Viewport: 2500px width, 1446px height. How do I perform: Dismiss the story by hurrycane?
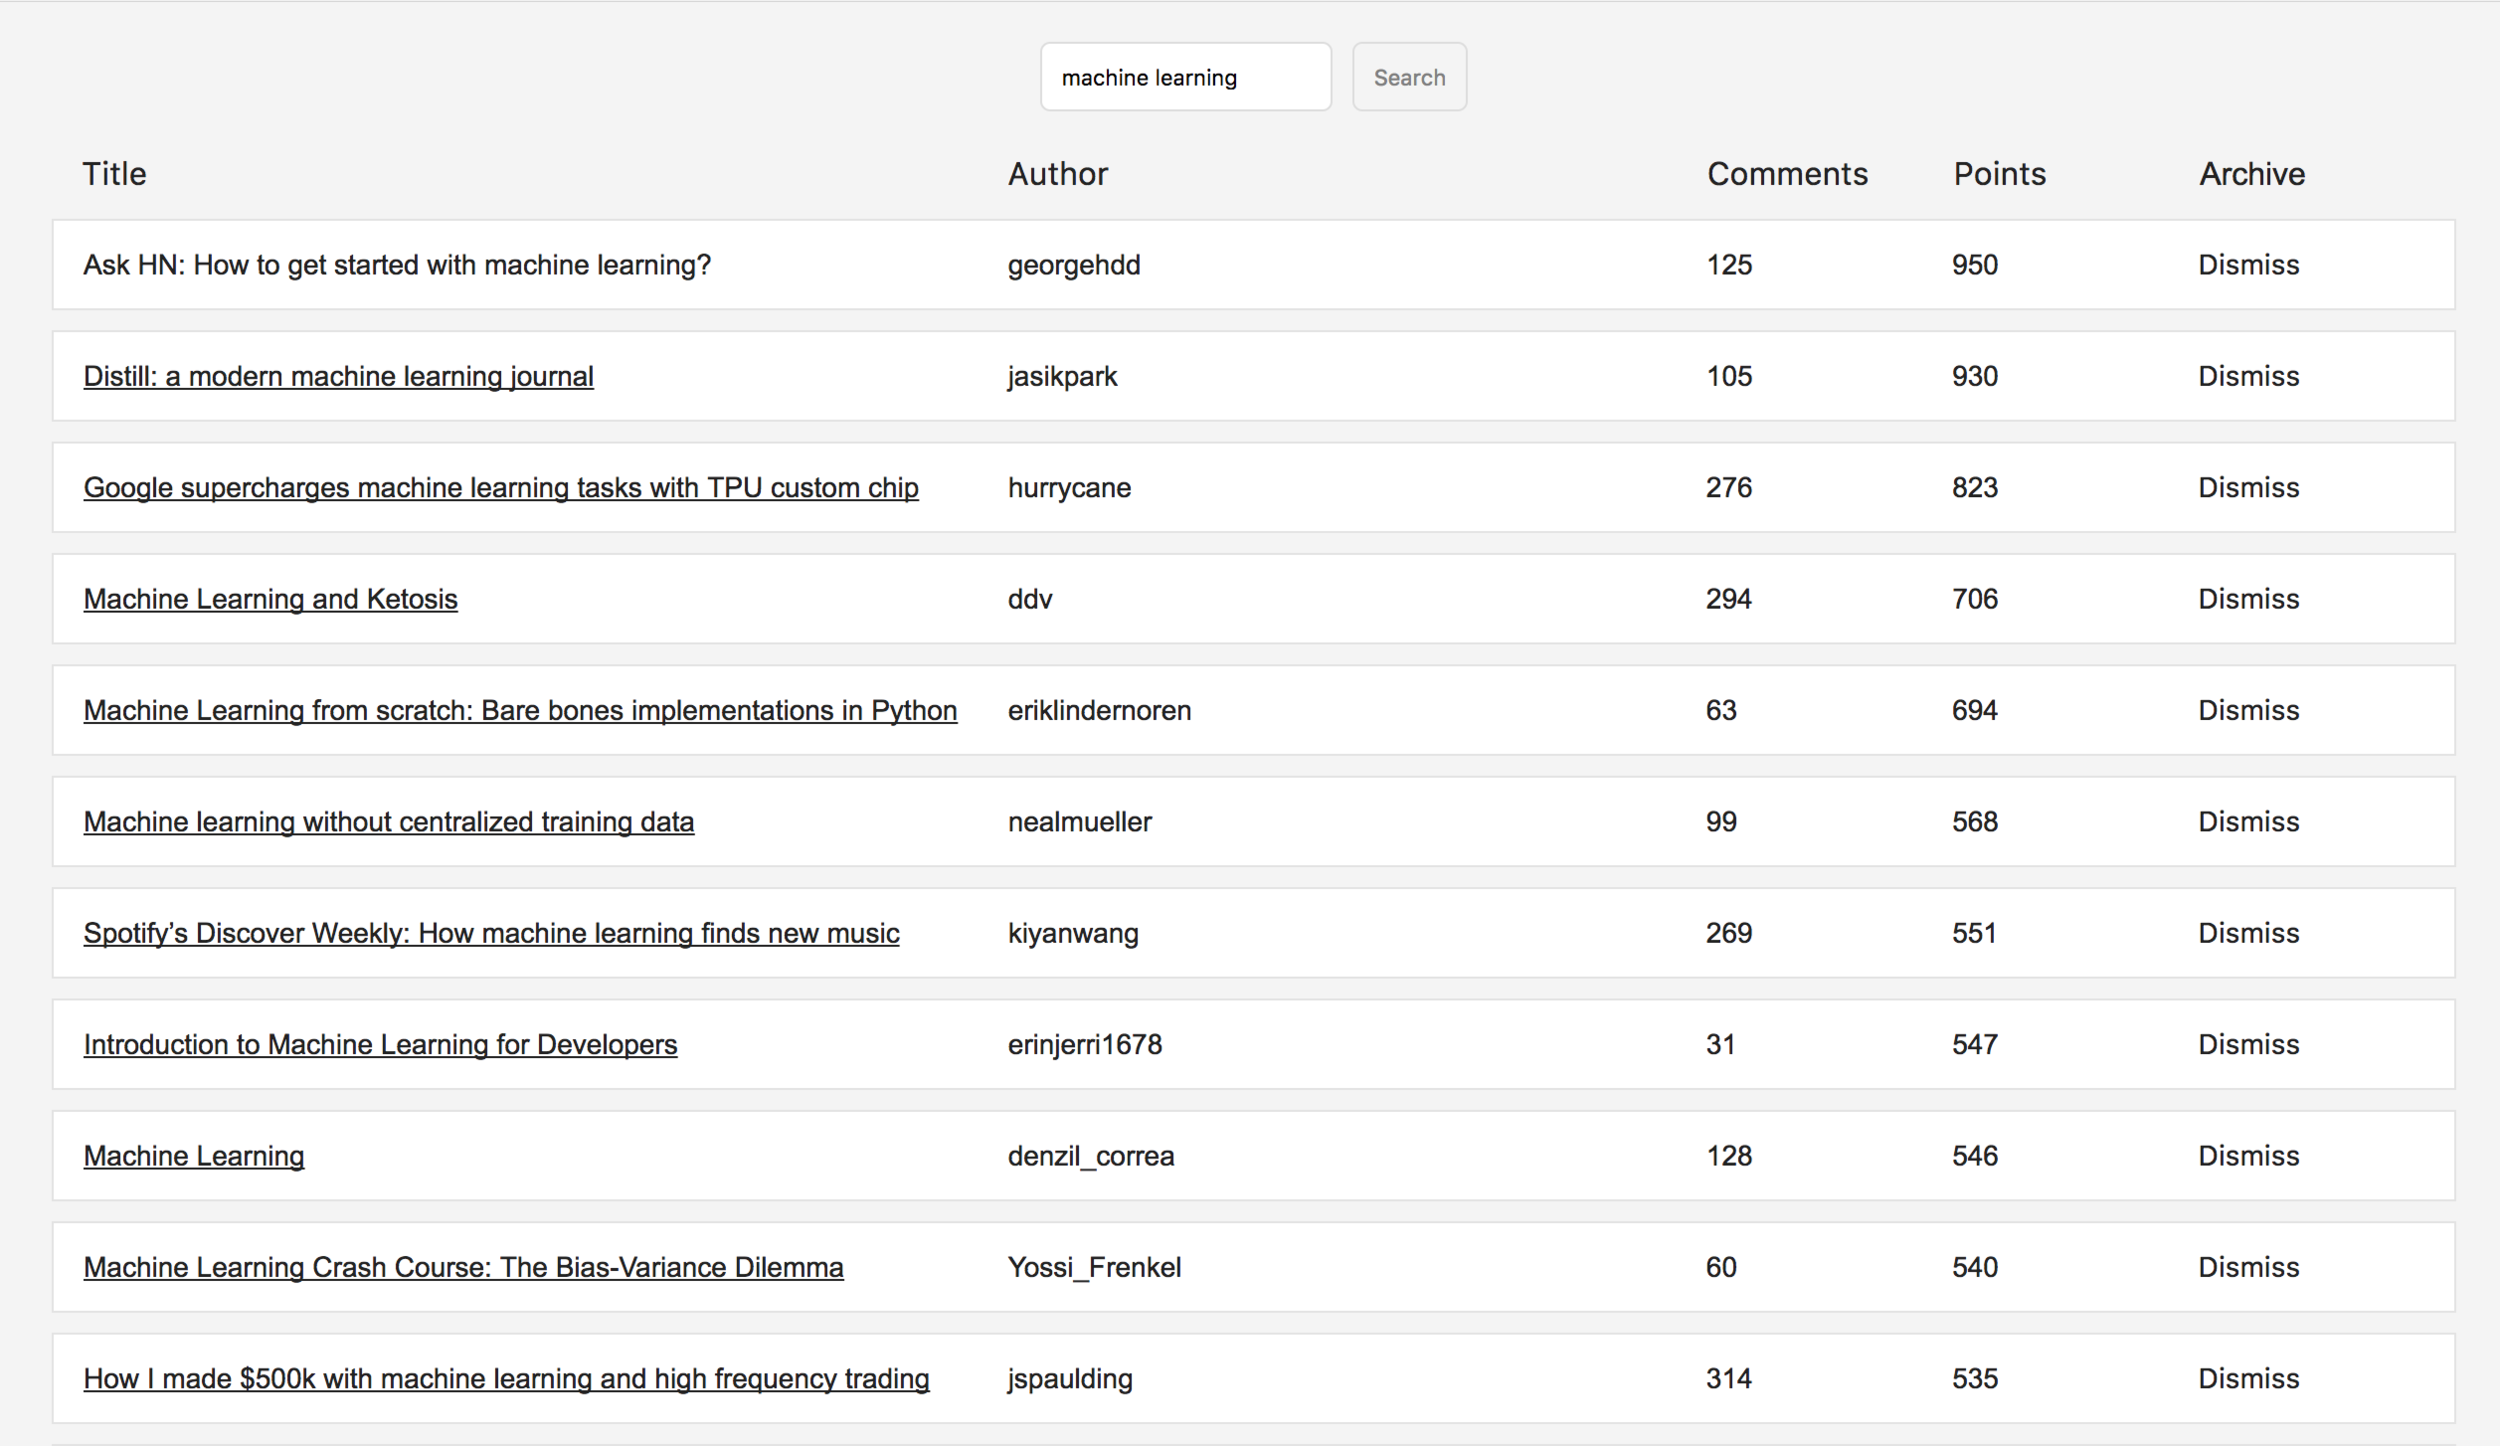tap(2248, 488)
